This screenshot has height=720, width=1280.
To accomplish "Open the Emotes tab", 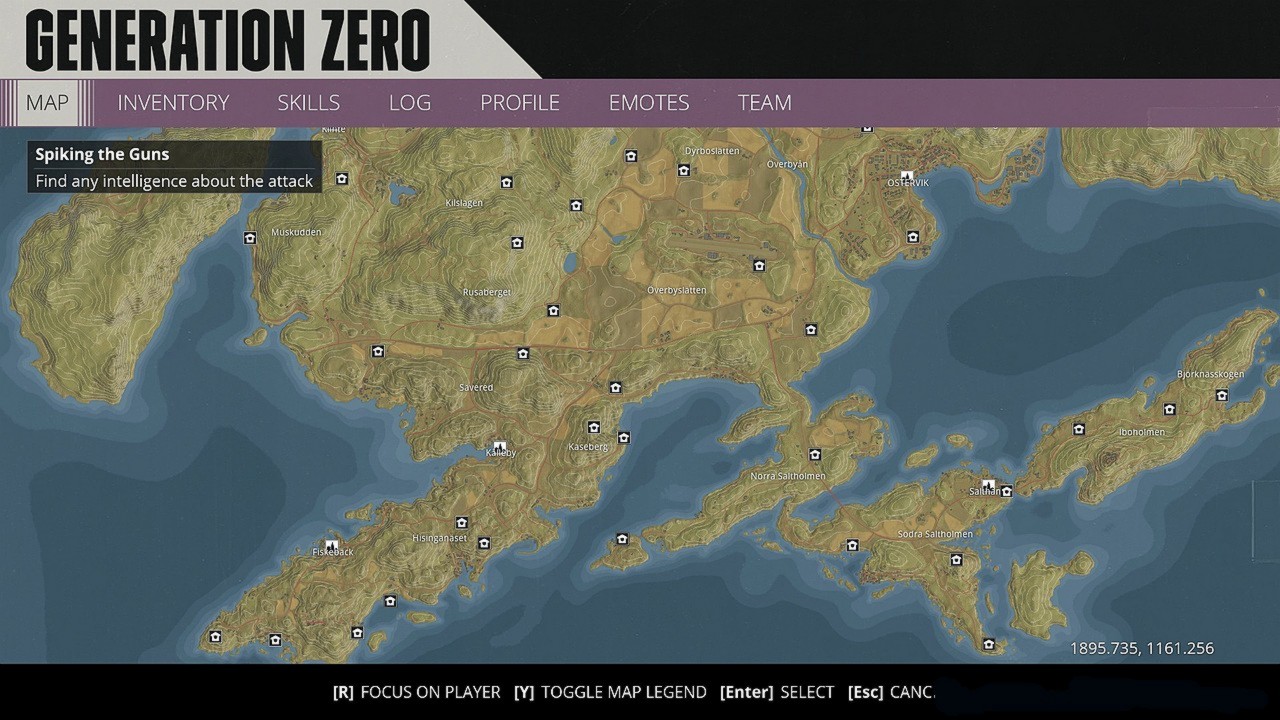I will 649,103.
